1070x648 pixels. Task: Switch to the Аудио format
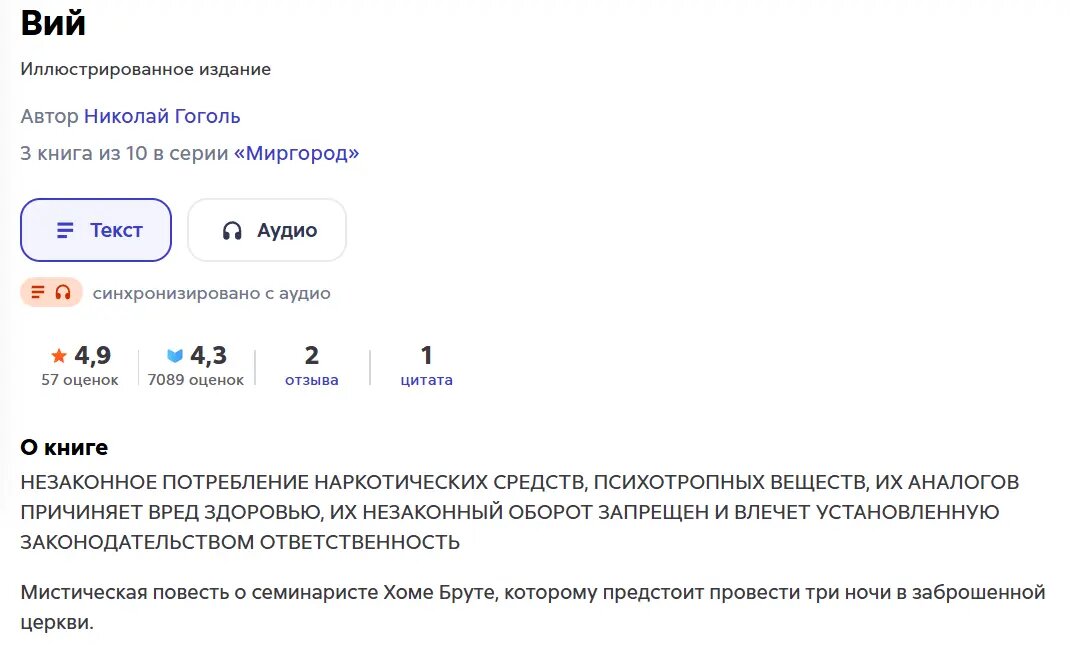click(x=266, y=230)
